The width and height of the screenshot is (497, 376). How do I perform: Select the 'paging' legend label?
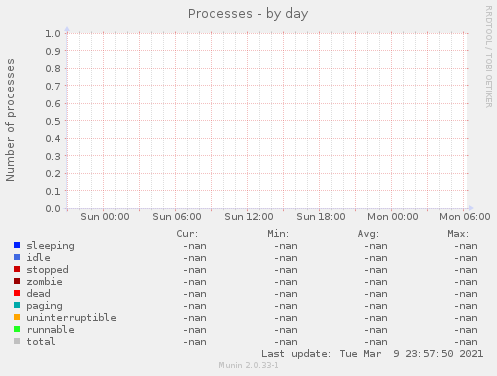(x=44, y=306)
